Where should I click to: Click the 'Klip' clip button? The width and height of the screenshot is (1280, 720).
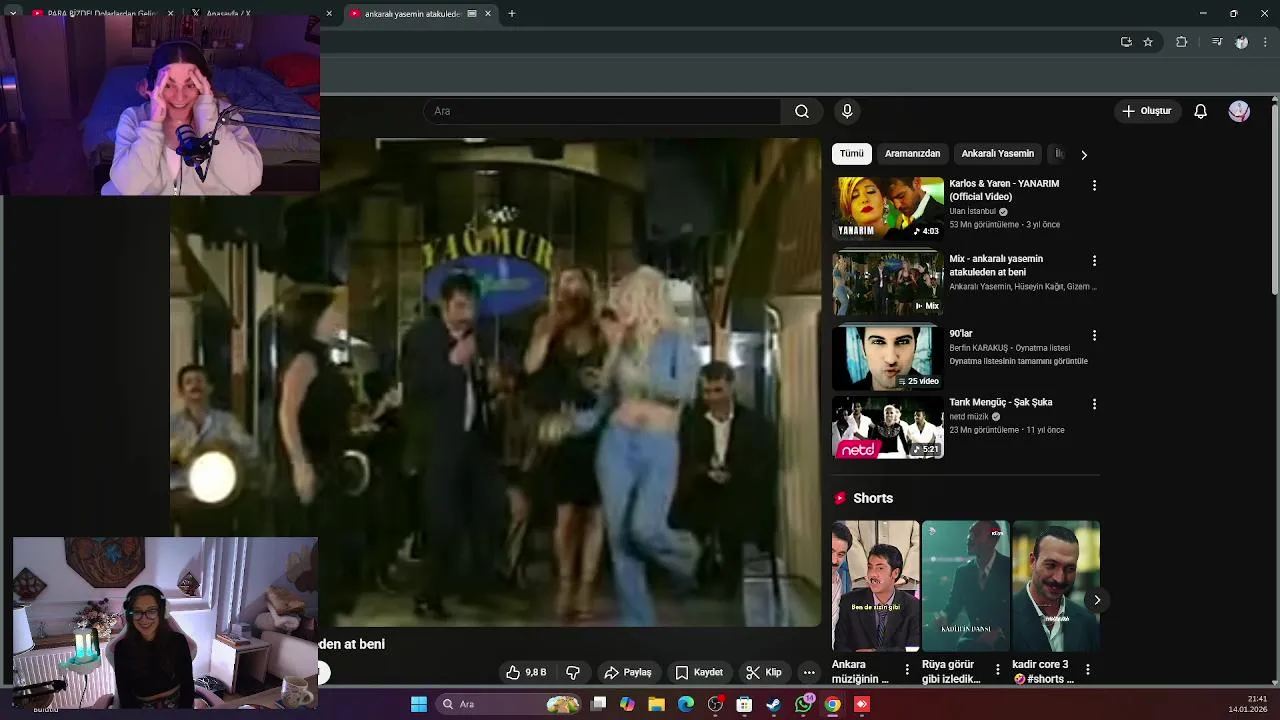coord(764,673)
